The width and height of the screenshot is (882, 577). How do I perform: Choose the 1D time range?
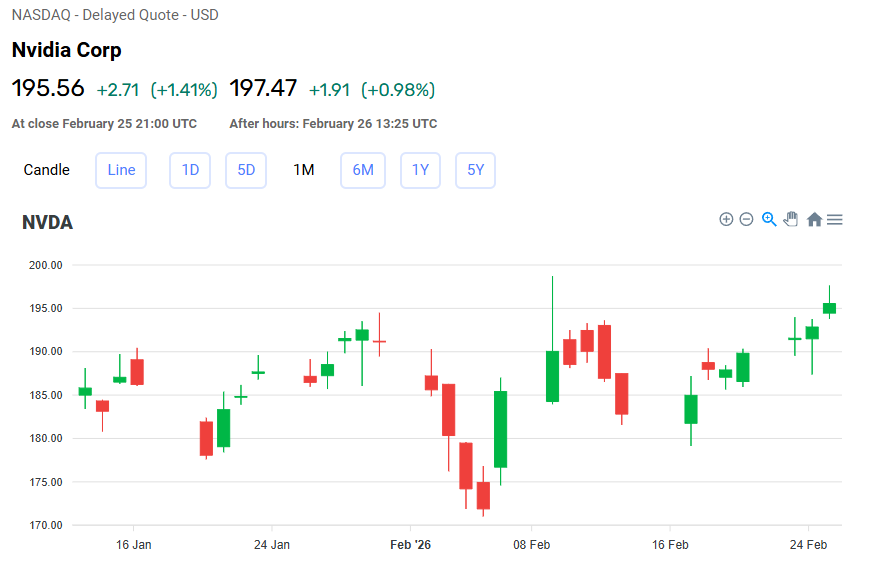click(x=190, y=170)
